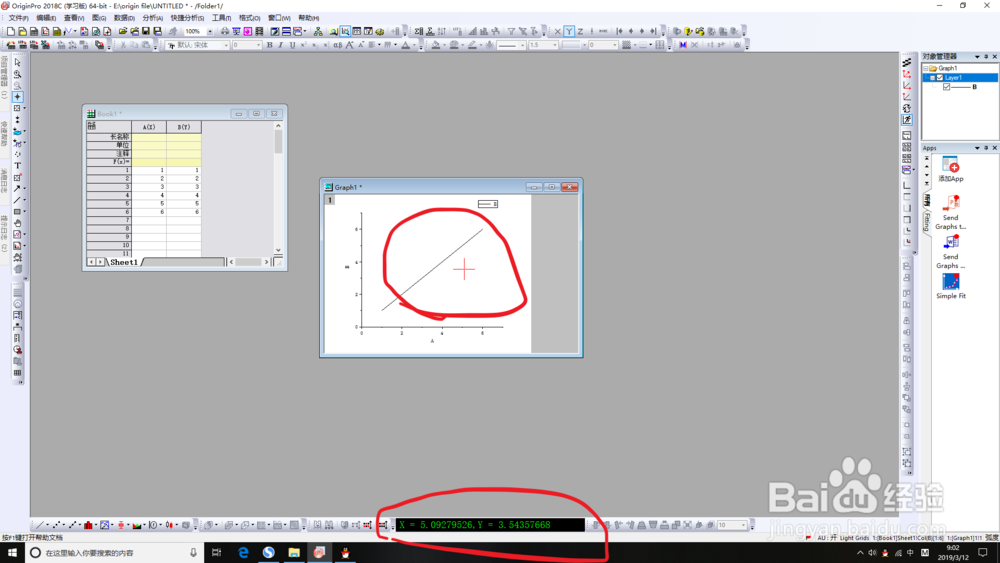Screen dimensions: 1000x563
Task: Click the Greek symbols (αβ) button
Action: [x=337, y=45]
